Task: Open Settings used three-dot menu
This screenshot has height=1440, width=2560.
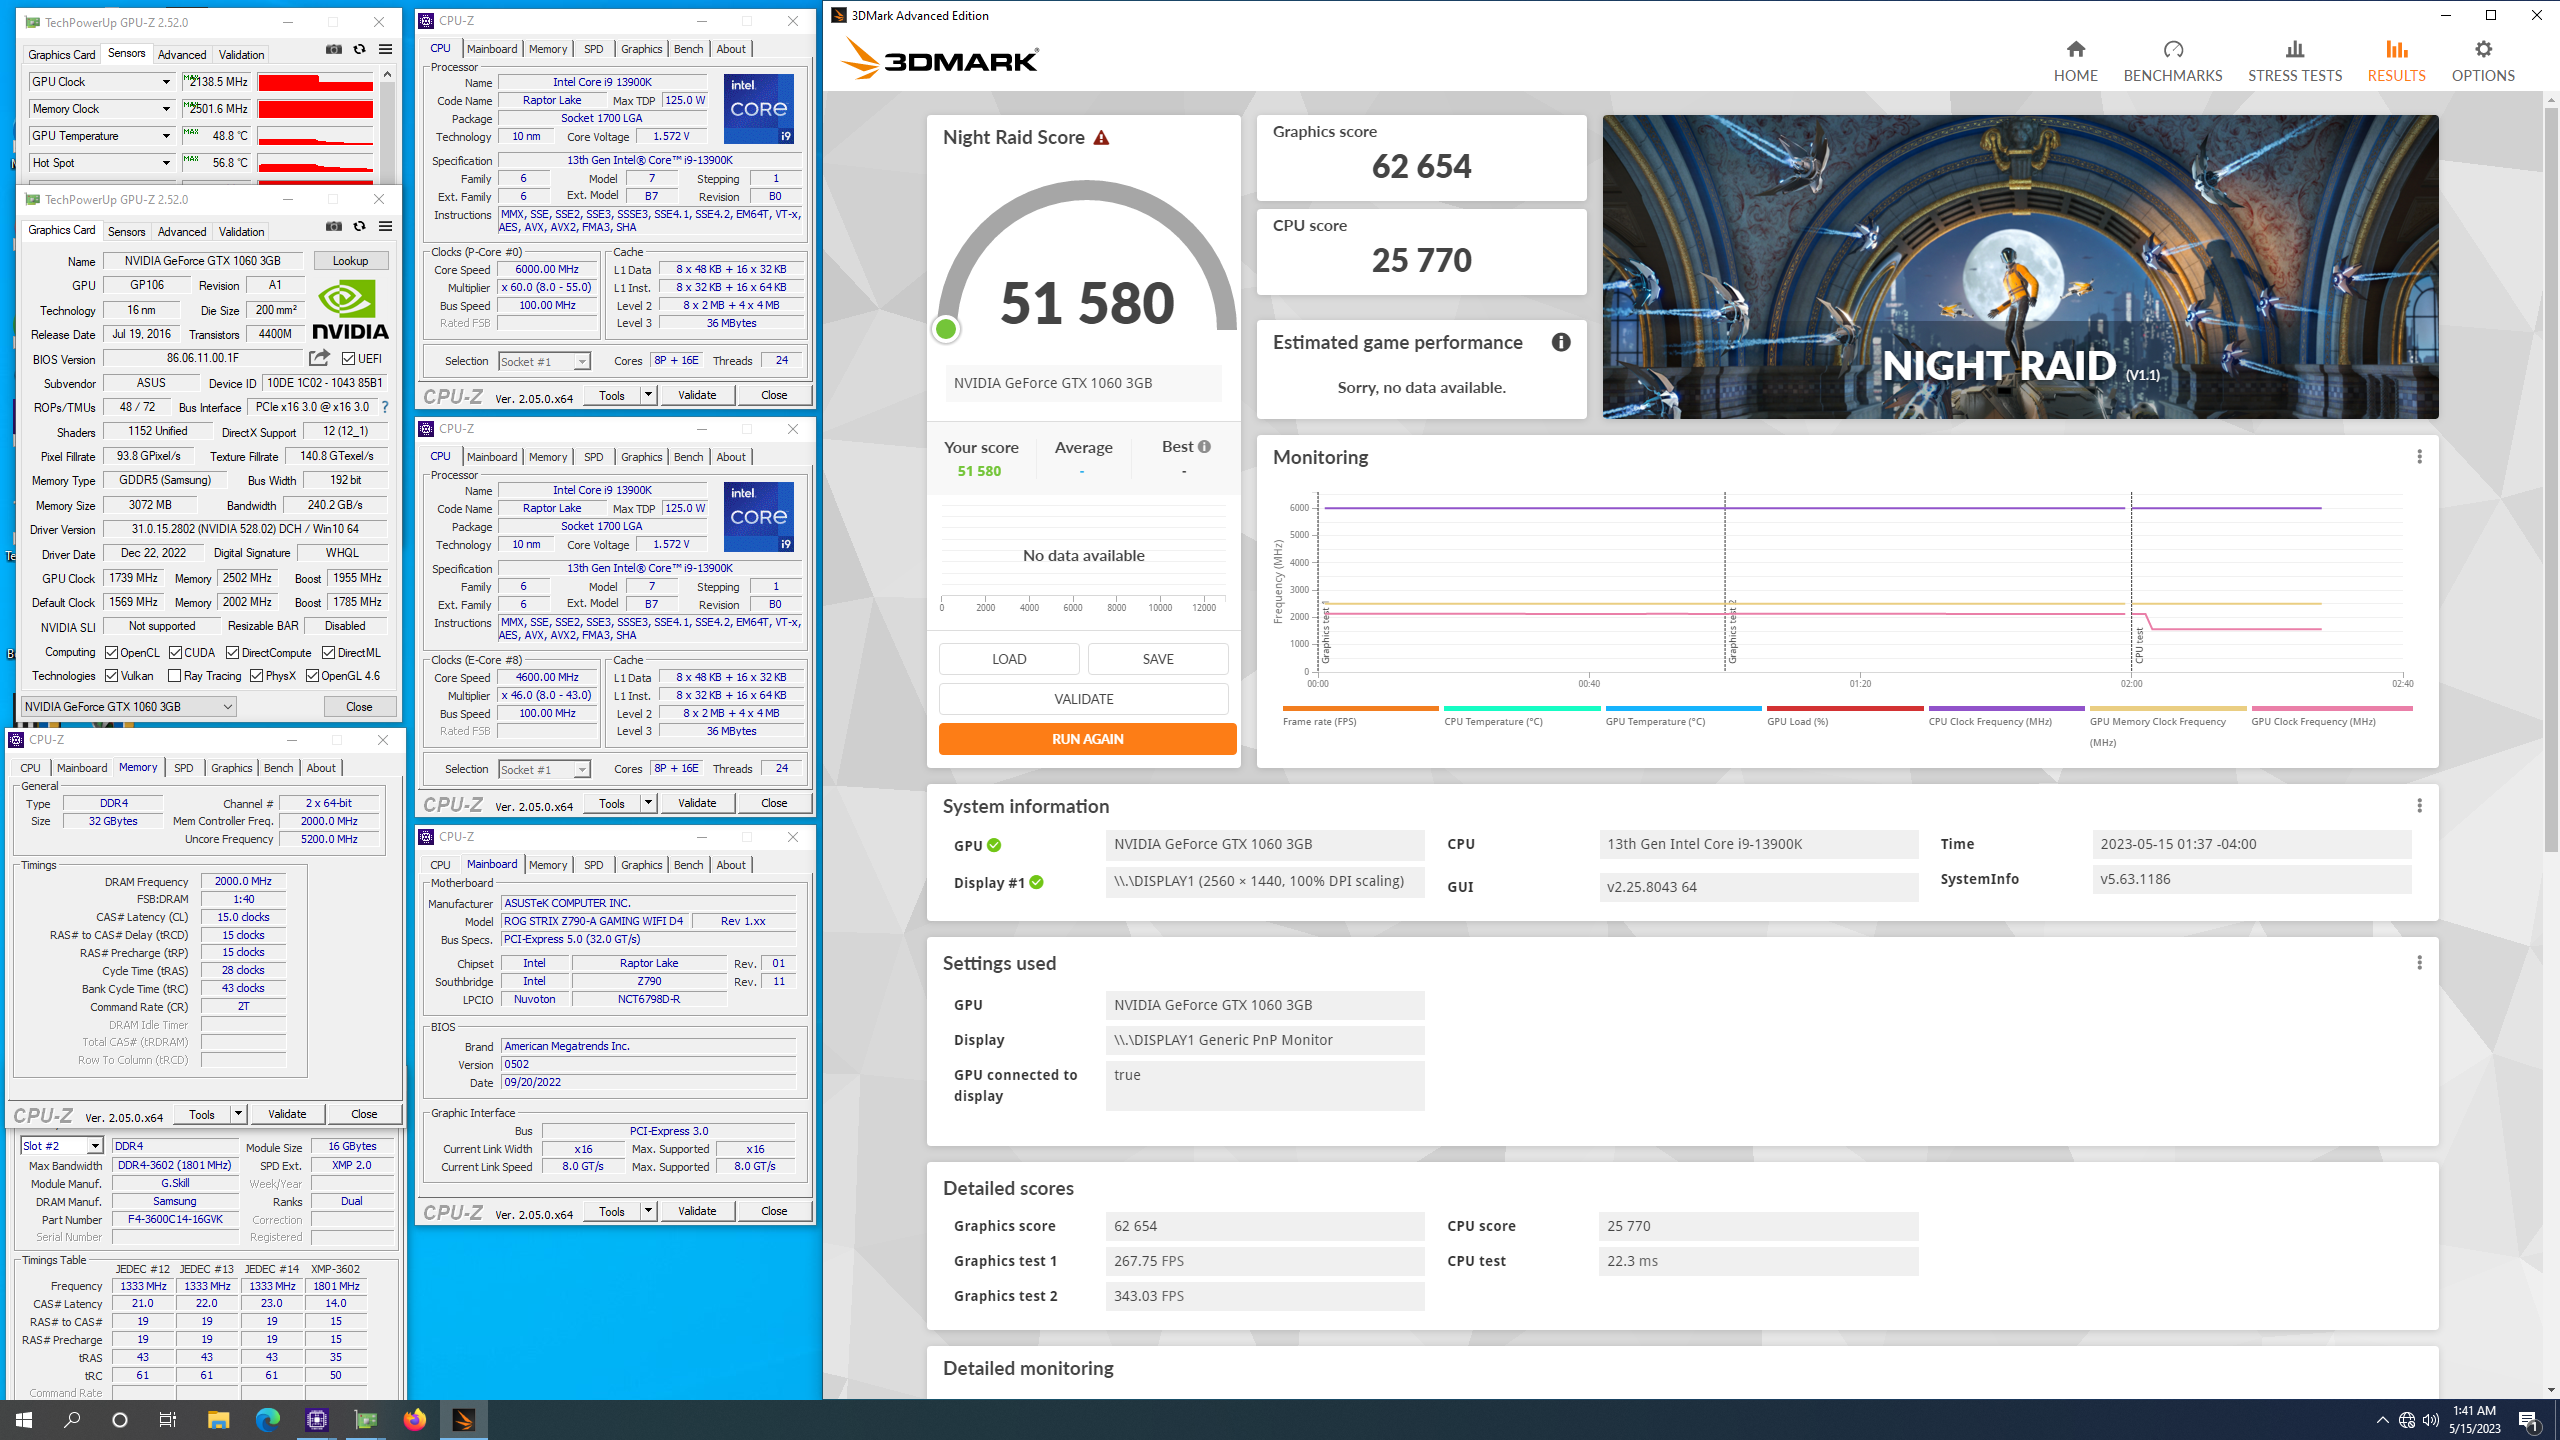Action: pyautogui.click(x=2419, y=963)
